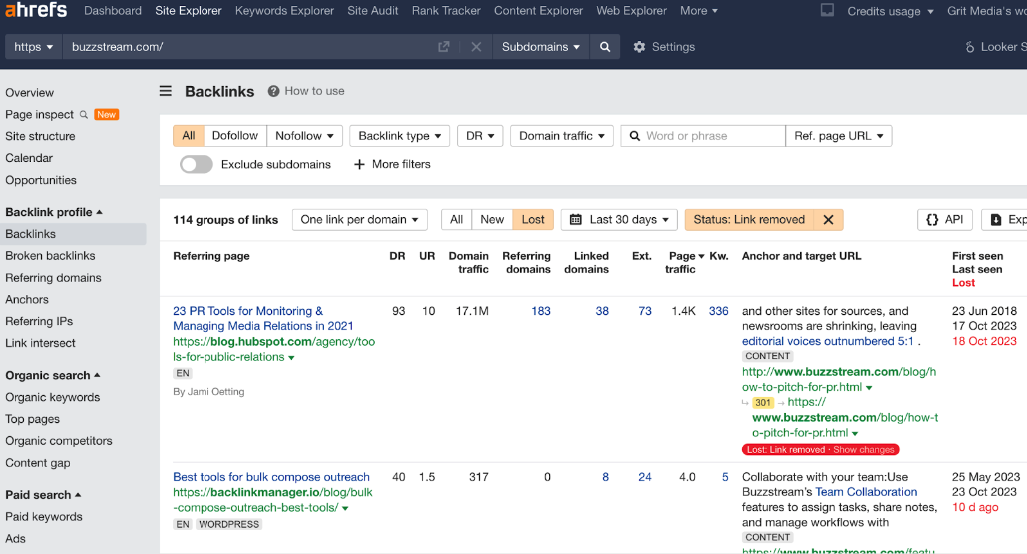Viewport: 1027px width, 554px height.
Task: Open Broken backlinks in sidebar
Action: pyautogui.click(x=50, y=256)
